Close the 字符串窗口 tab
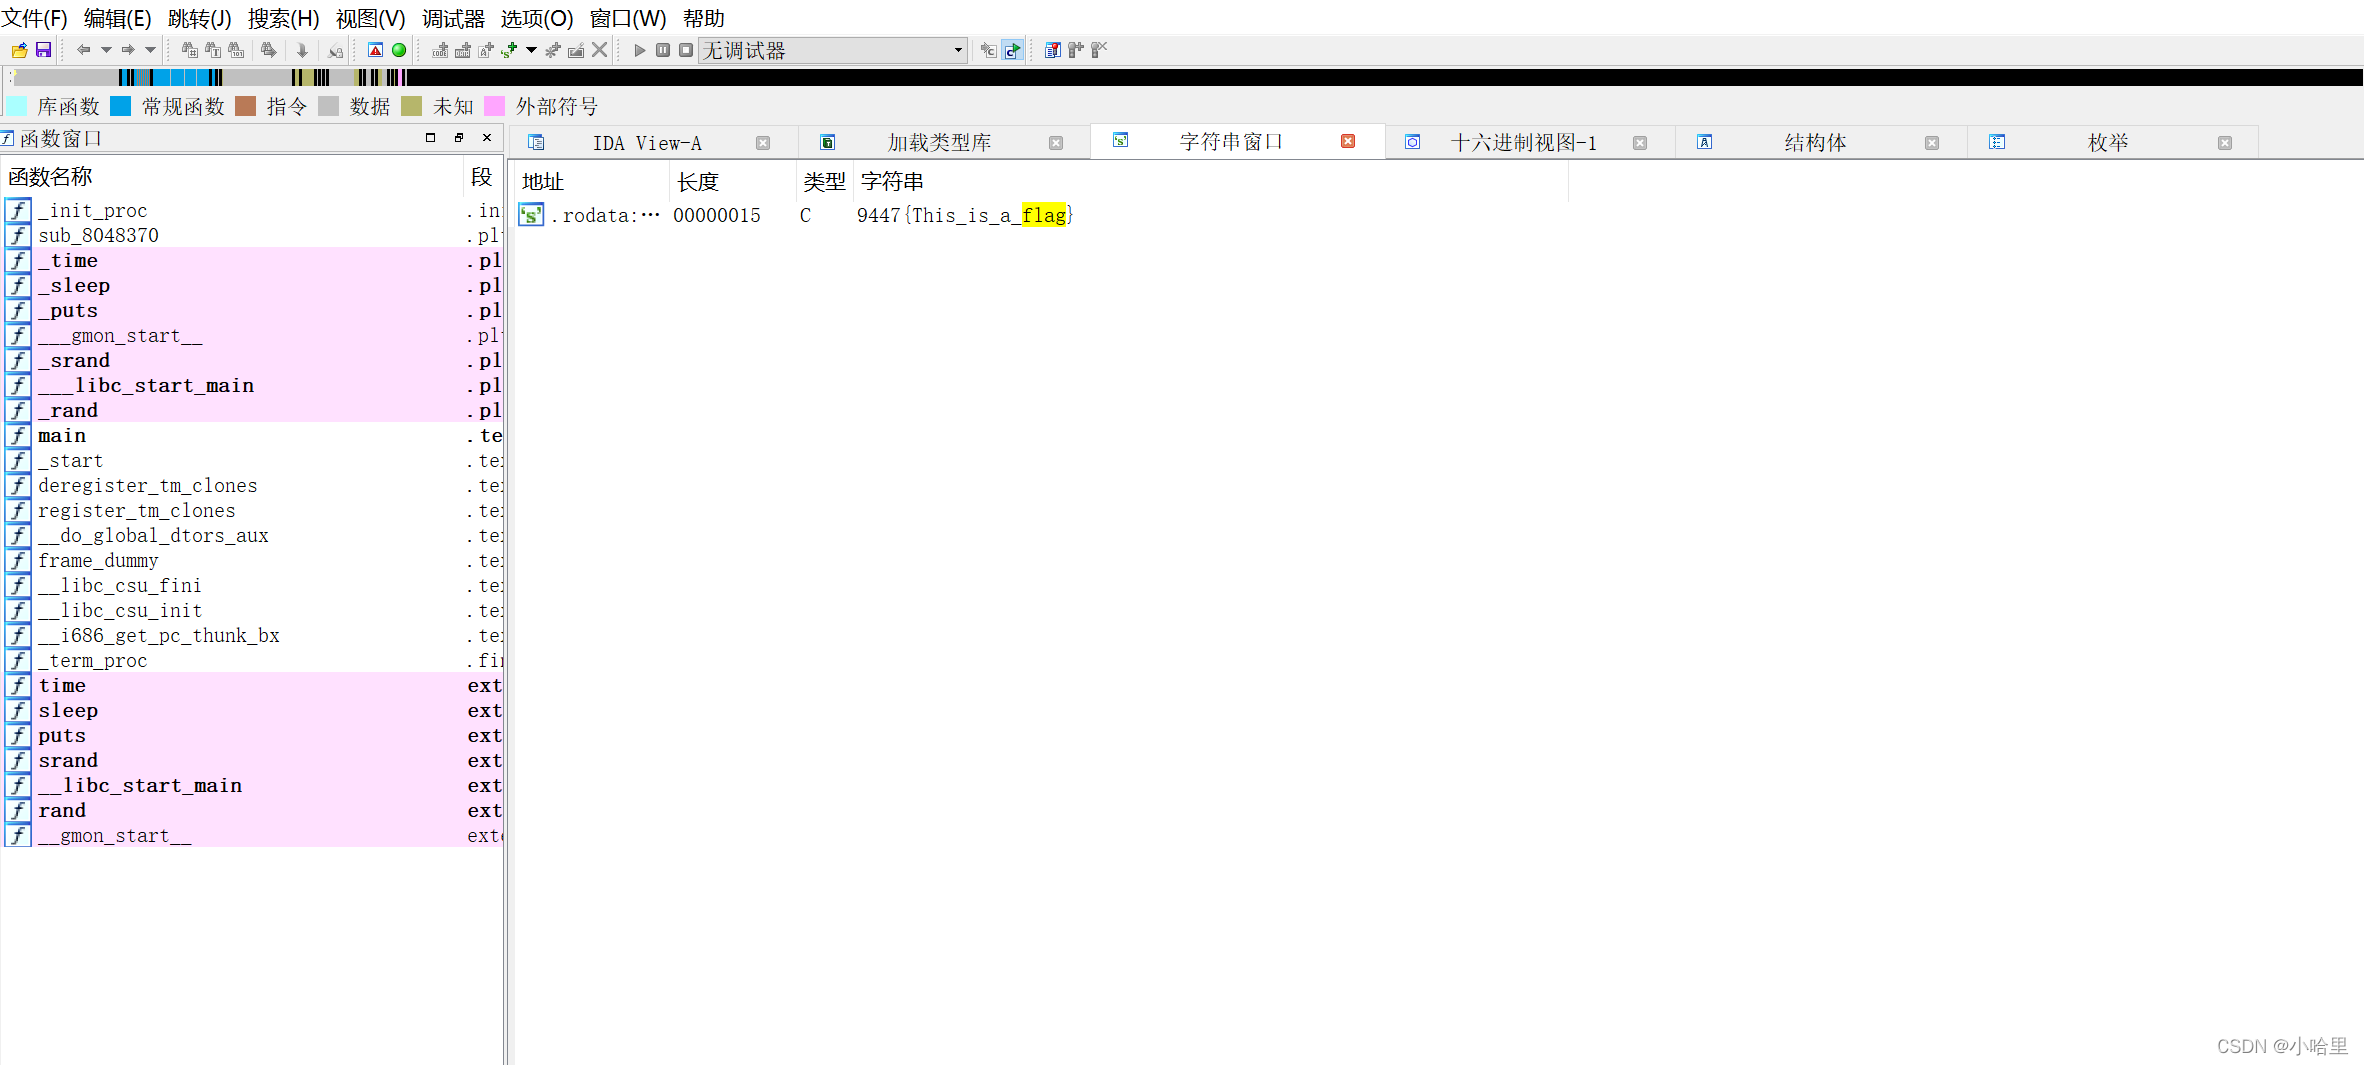Image resolution: width=2364 pixels, height=1065 pixels. coord(1348,142)
